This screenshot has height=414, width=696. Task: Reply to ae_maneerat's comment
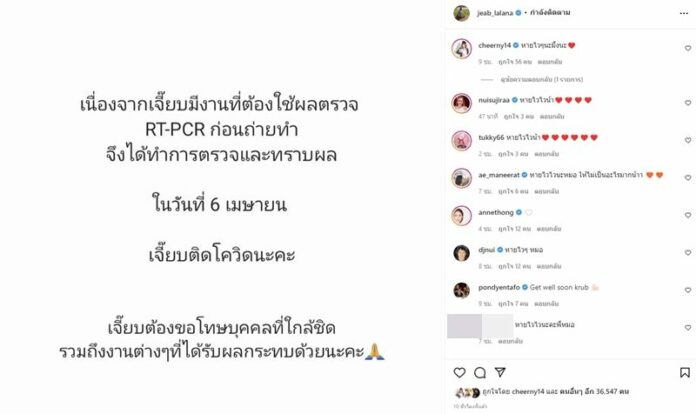(x=546, y=191)
